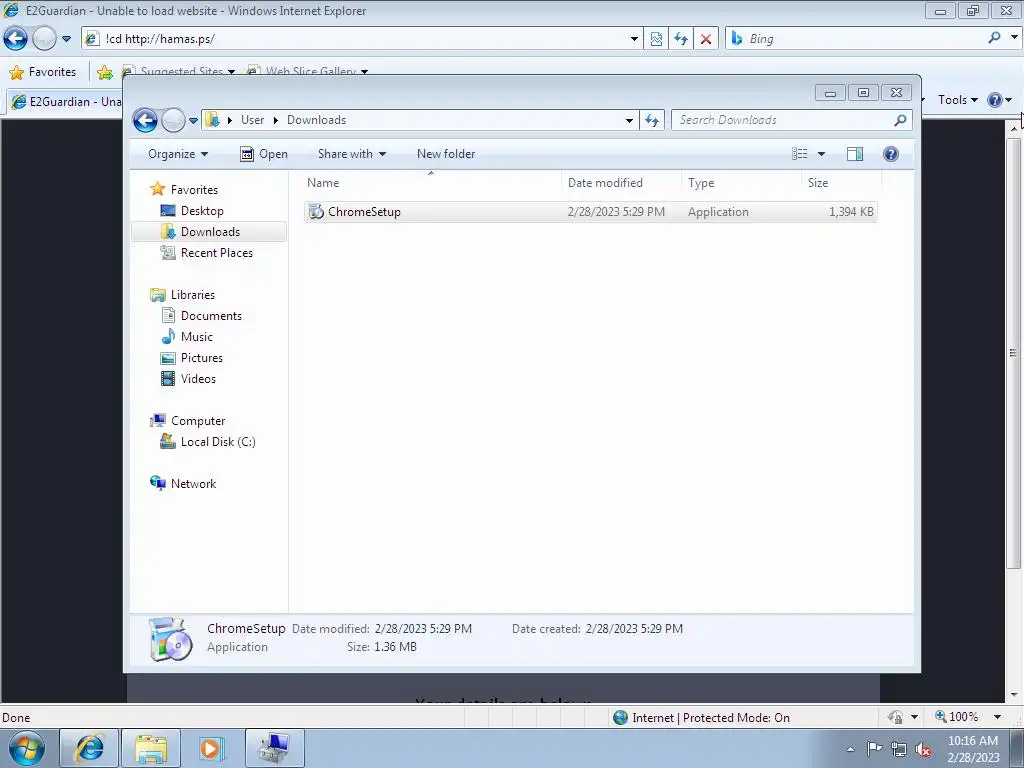The width and height of the screenshot is (1024, 768).
Task: Select Computer in navigation pane
Action: (x=197, y=421)
